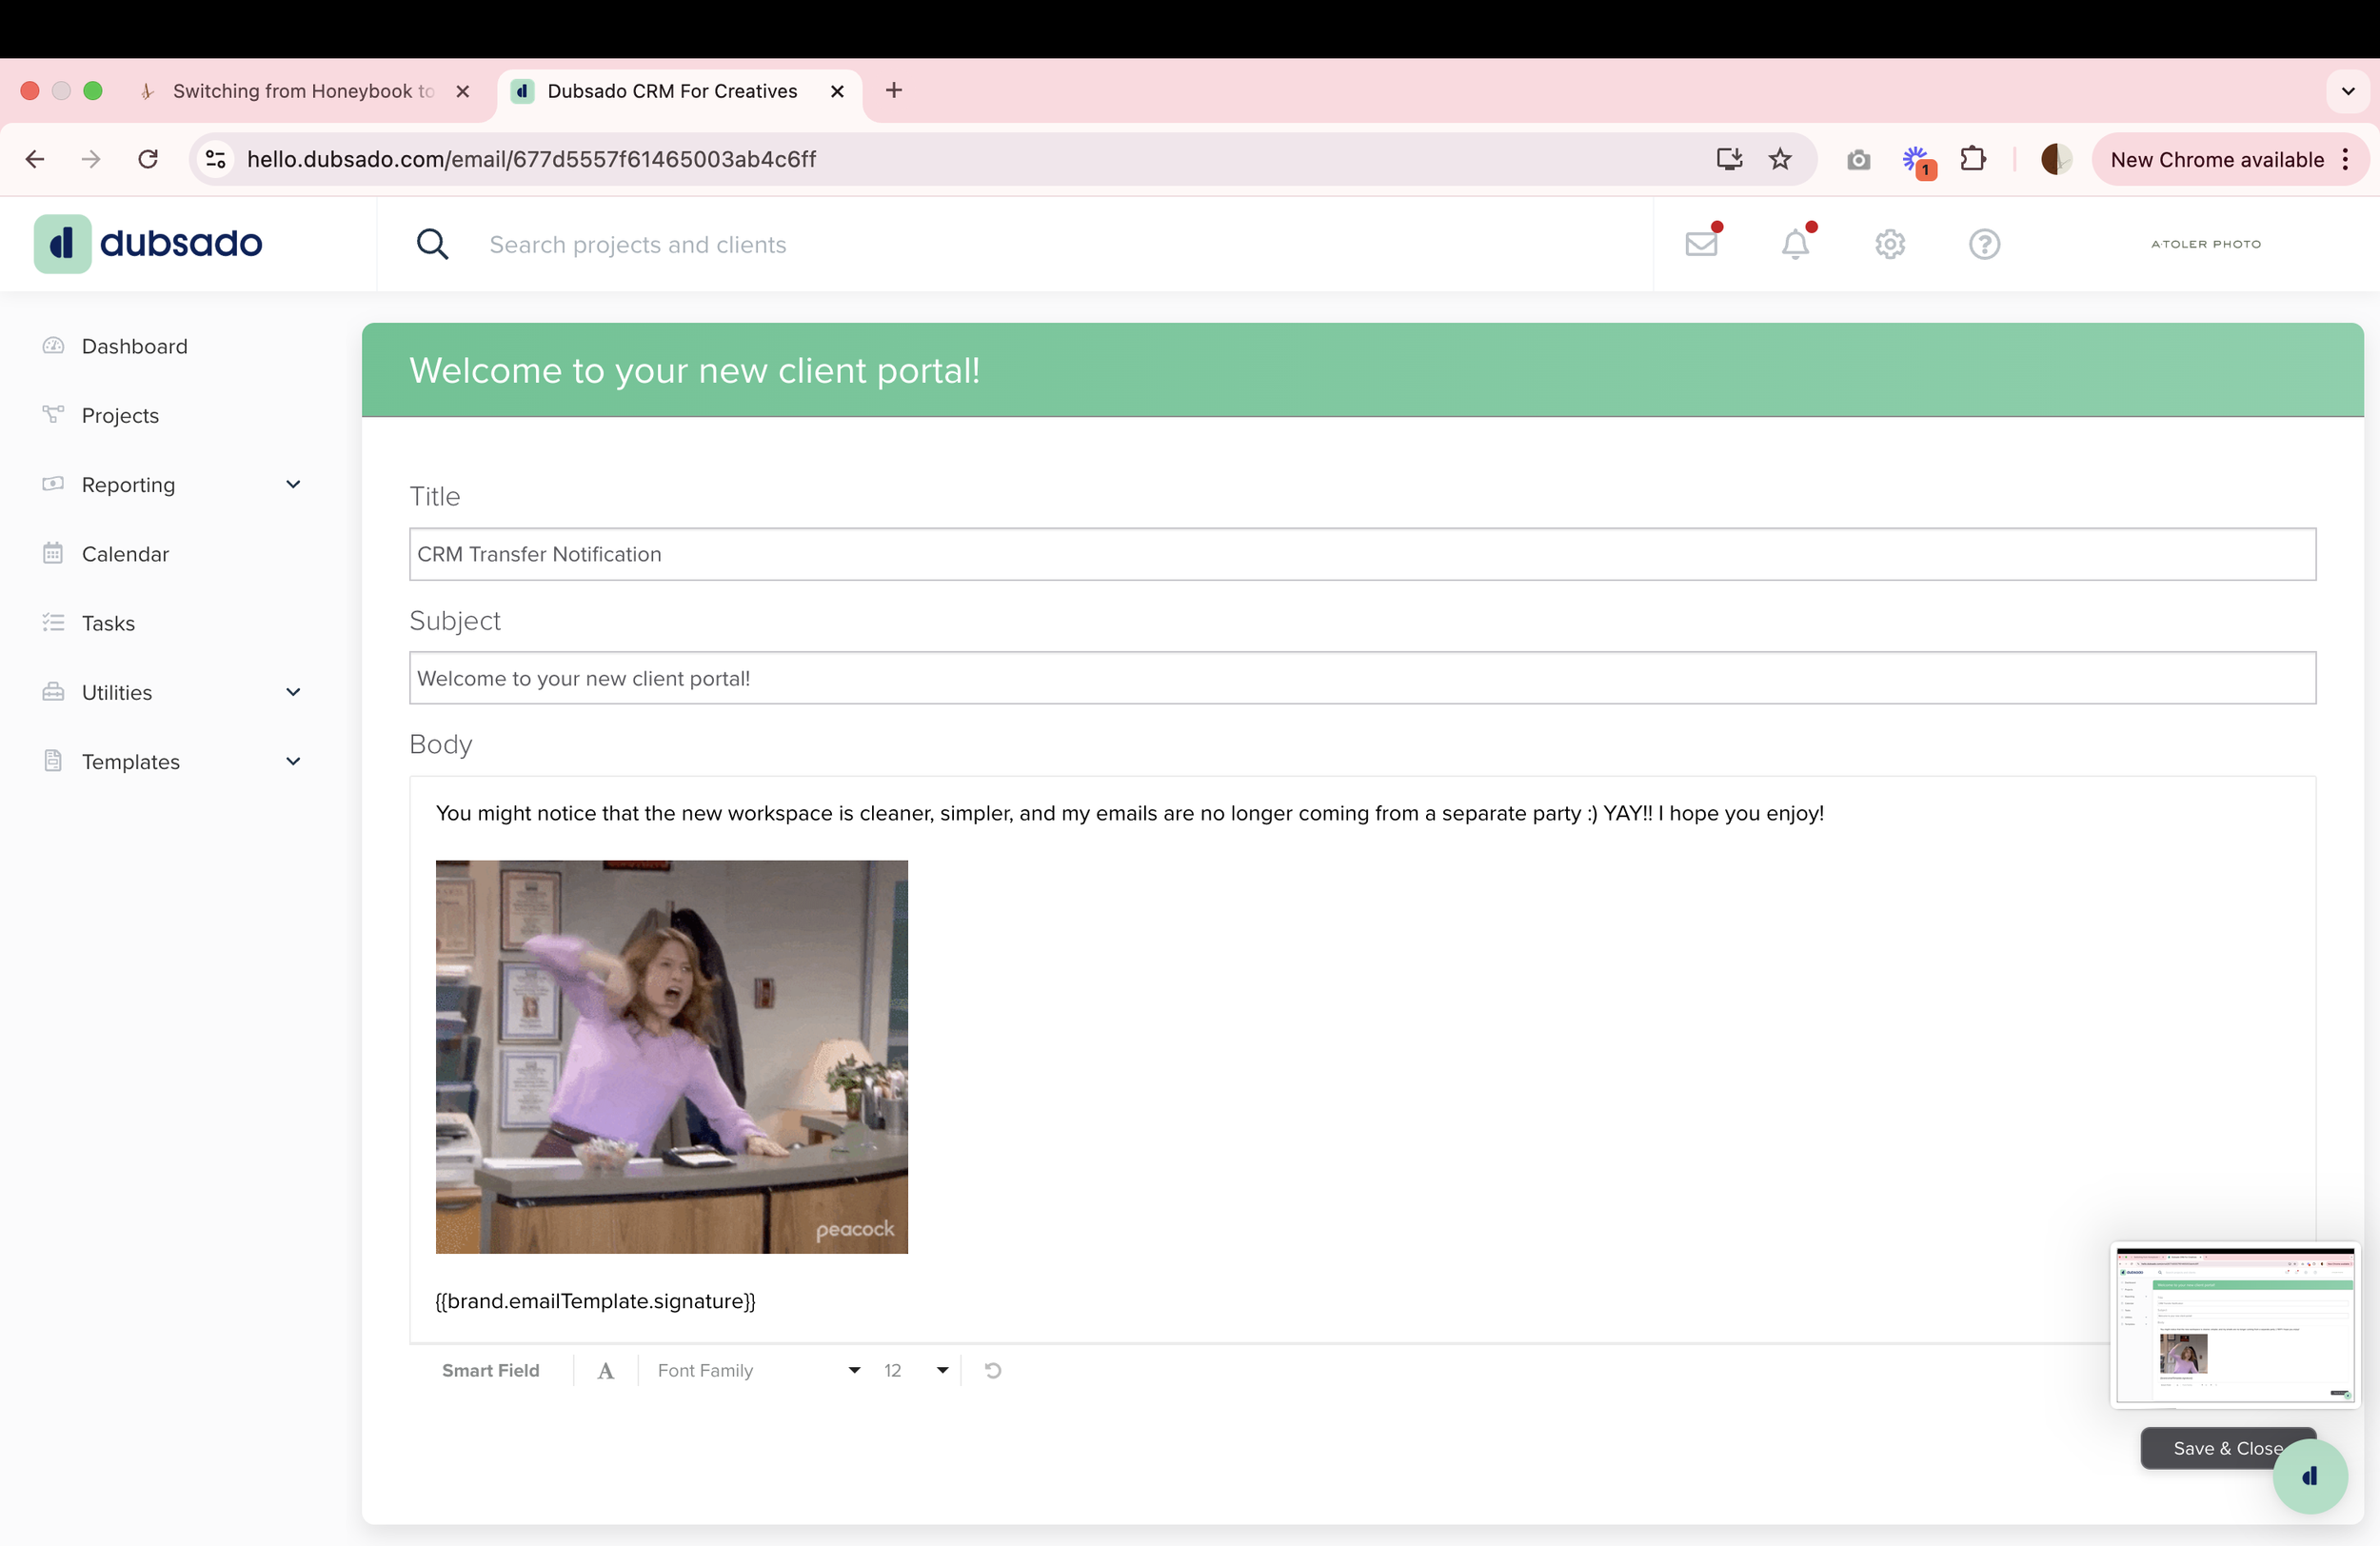2380x1546 pixels.
Task: Open the Dubsado inbox mail icon
Action: [1700, 244]
